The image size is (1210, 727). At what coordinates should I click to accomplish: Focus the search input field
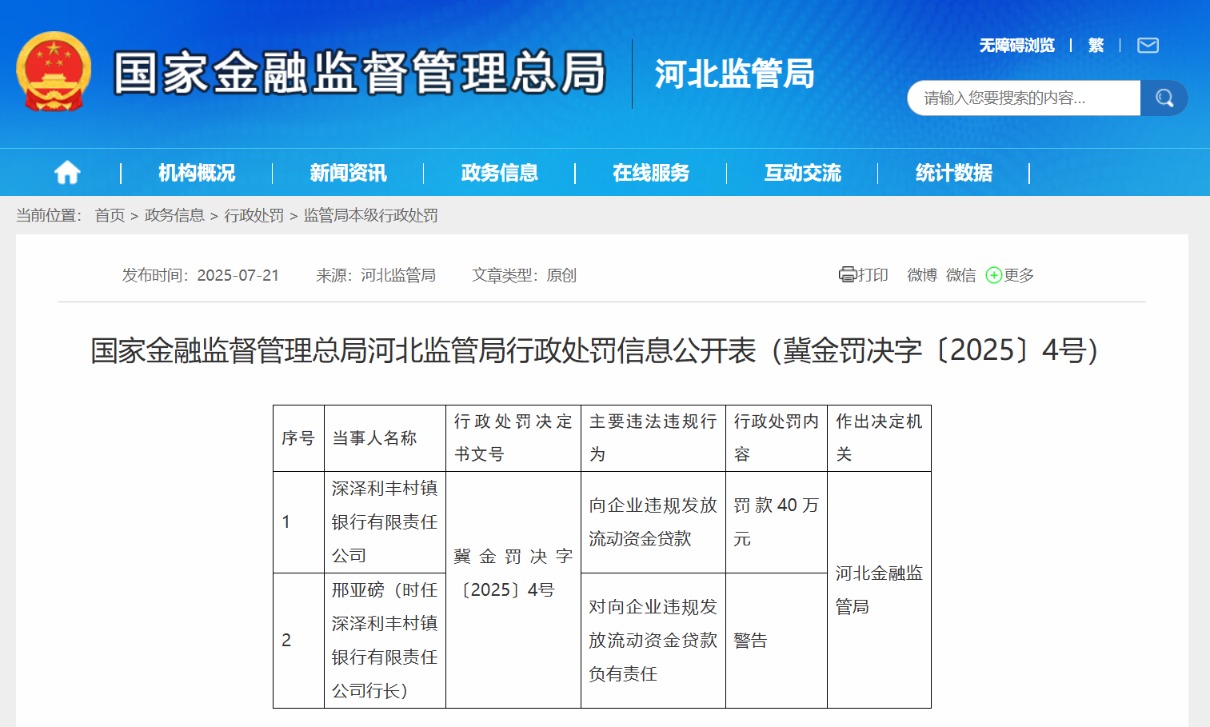click(x=1024, y=98)
